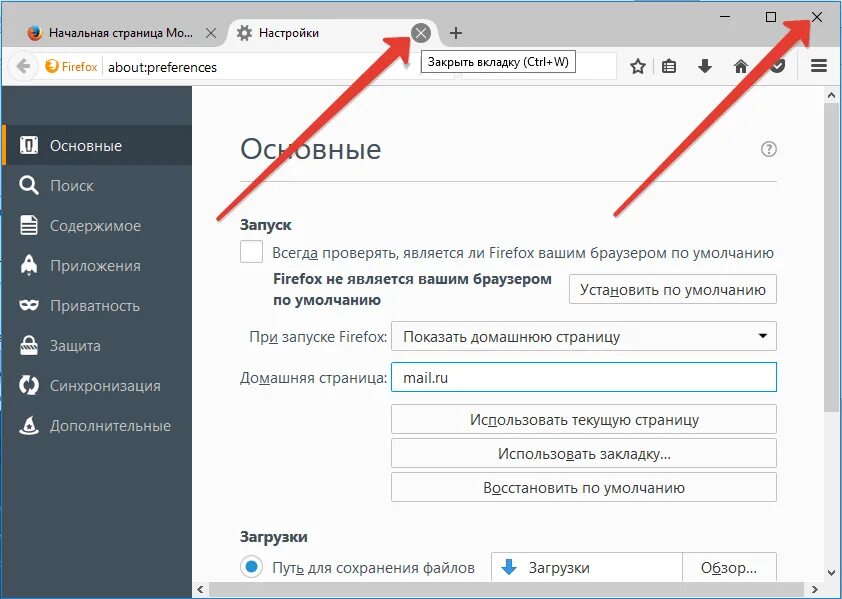Viewport: 842px width, 599px height.
Task: Click the Загрузки folder path field
Action: 586,567
